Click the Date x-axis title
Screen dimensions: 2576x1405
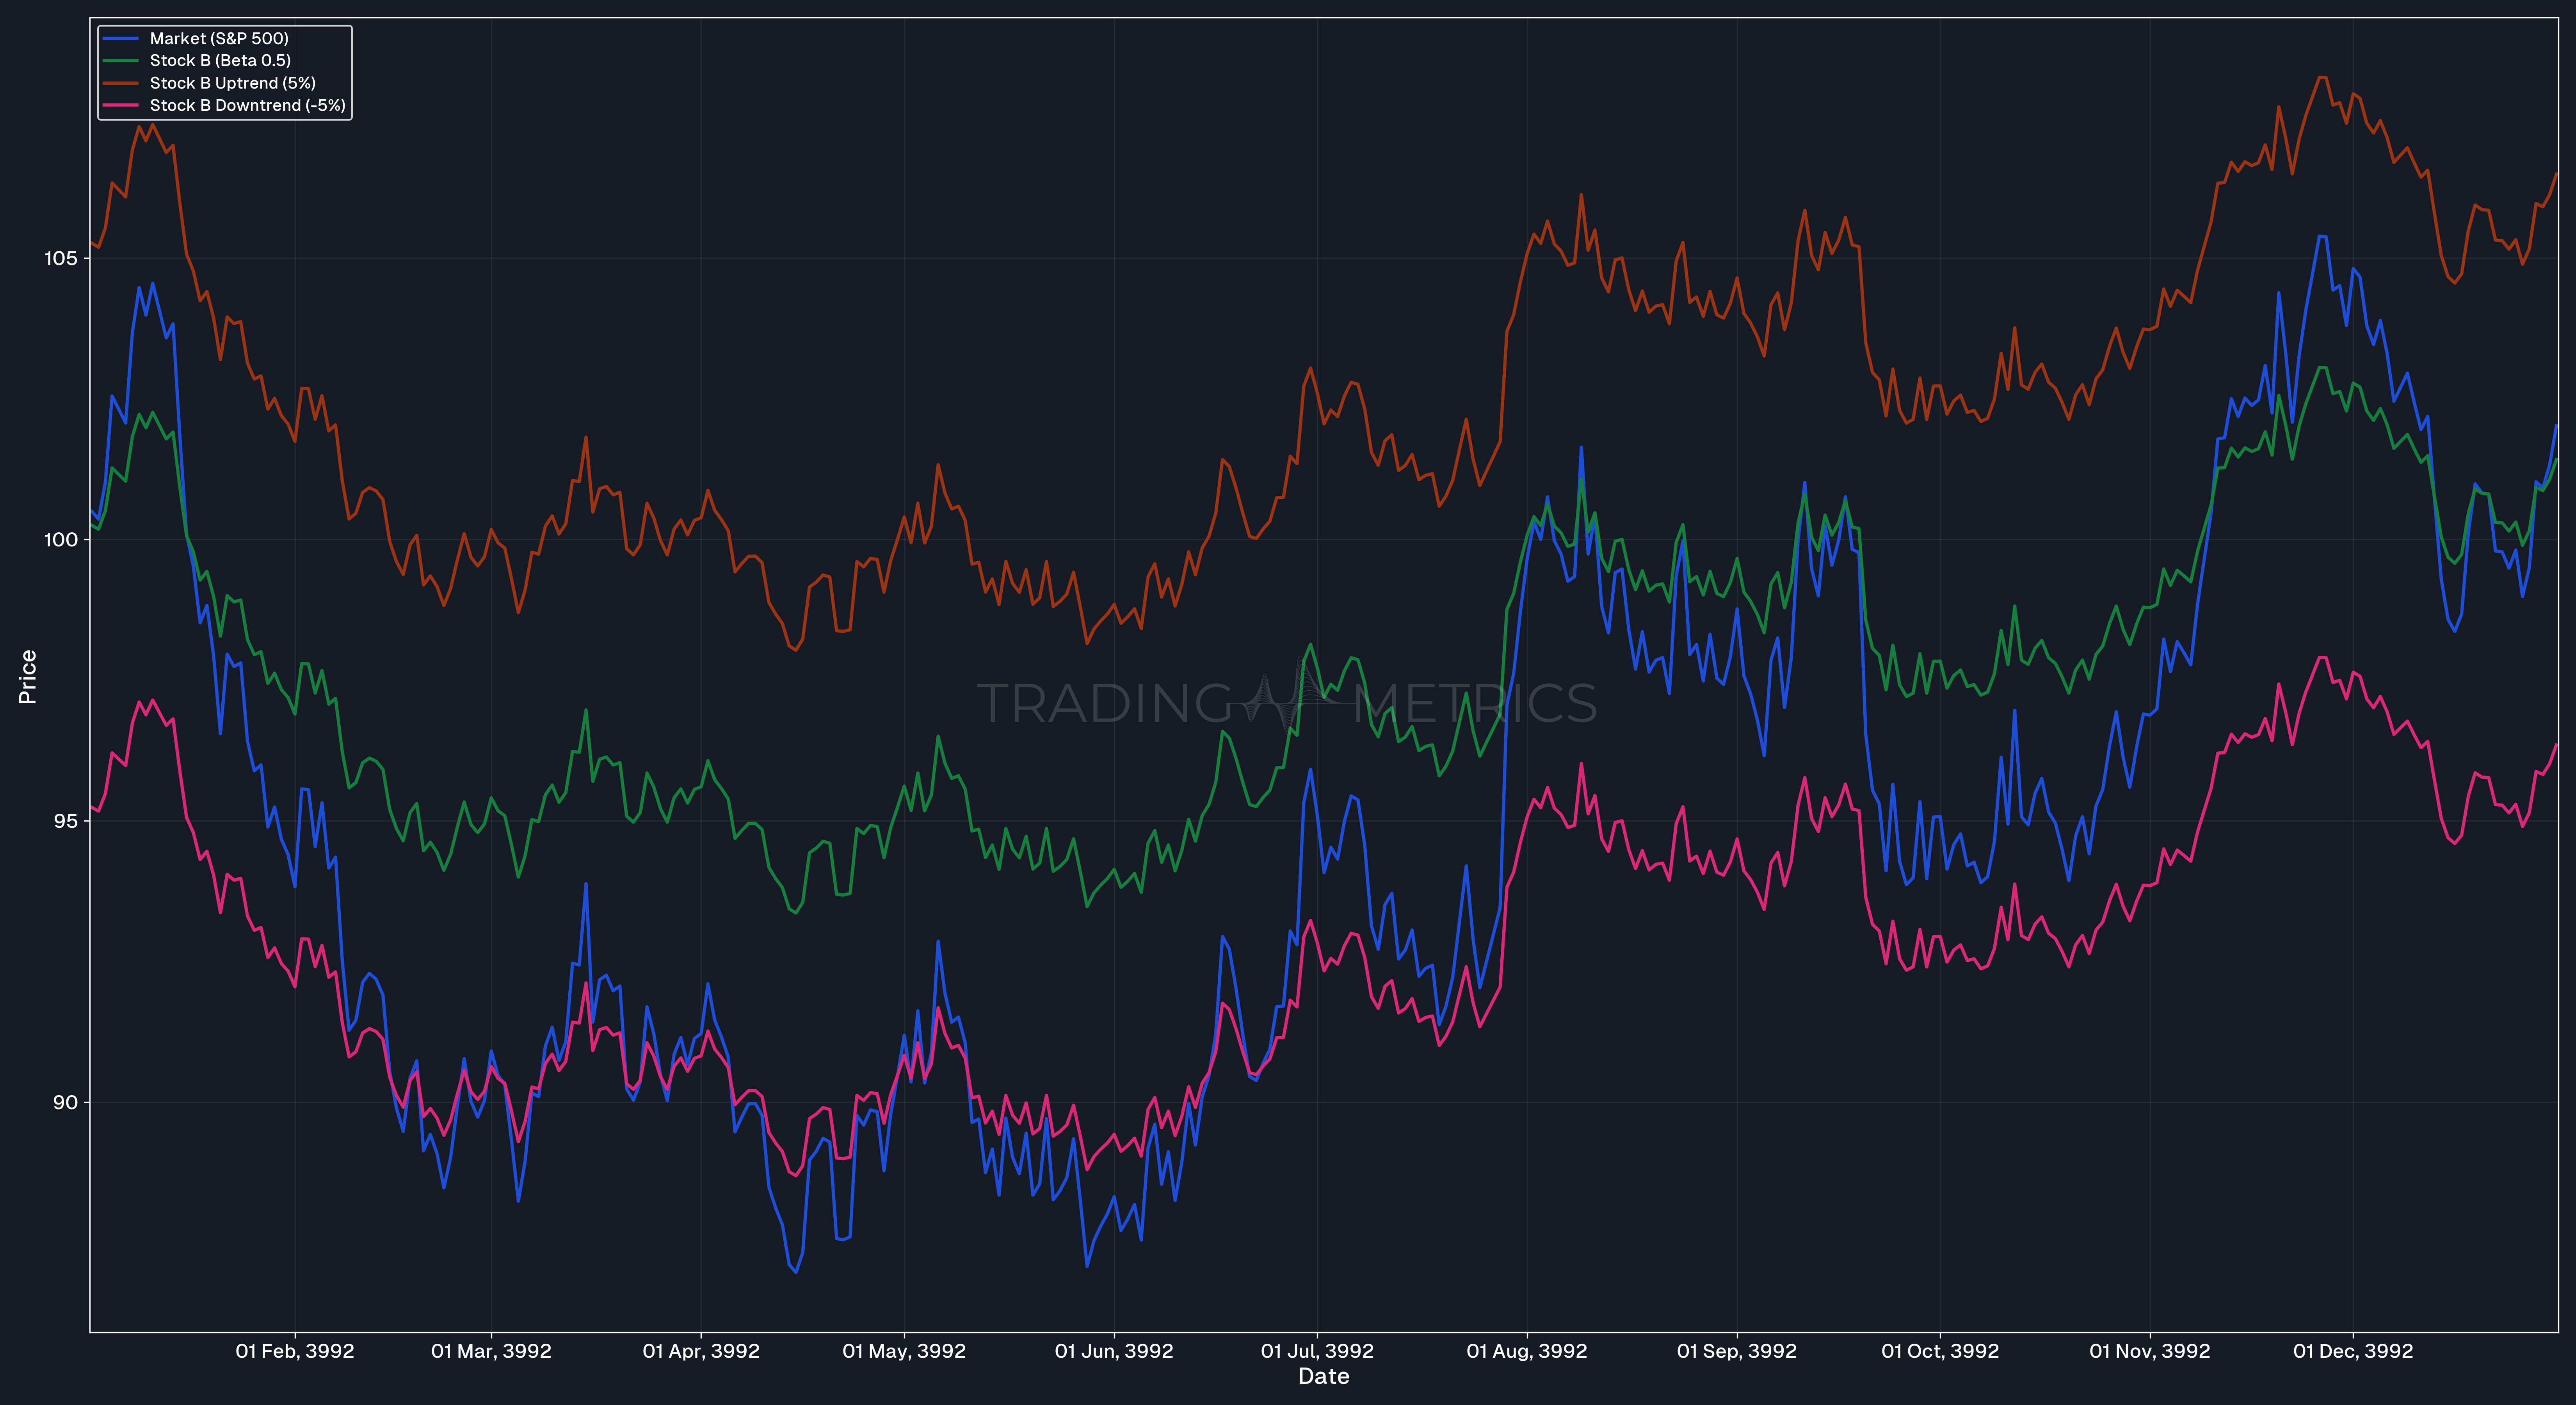tap(1323, 1376)
